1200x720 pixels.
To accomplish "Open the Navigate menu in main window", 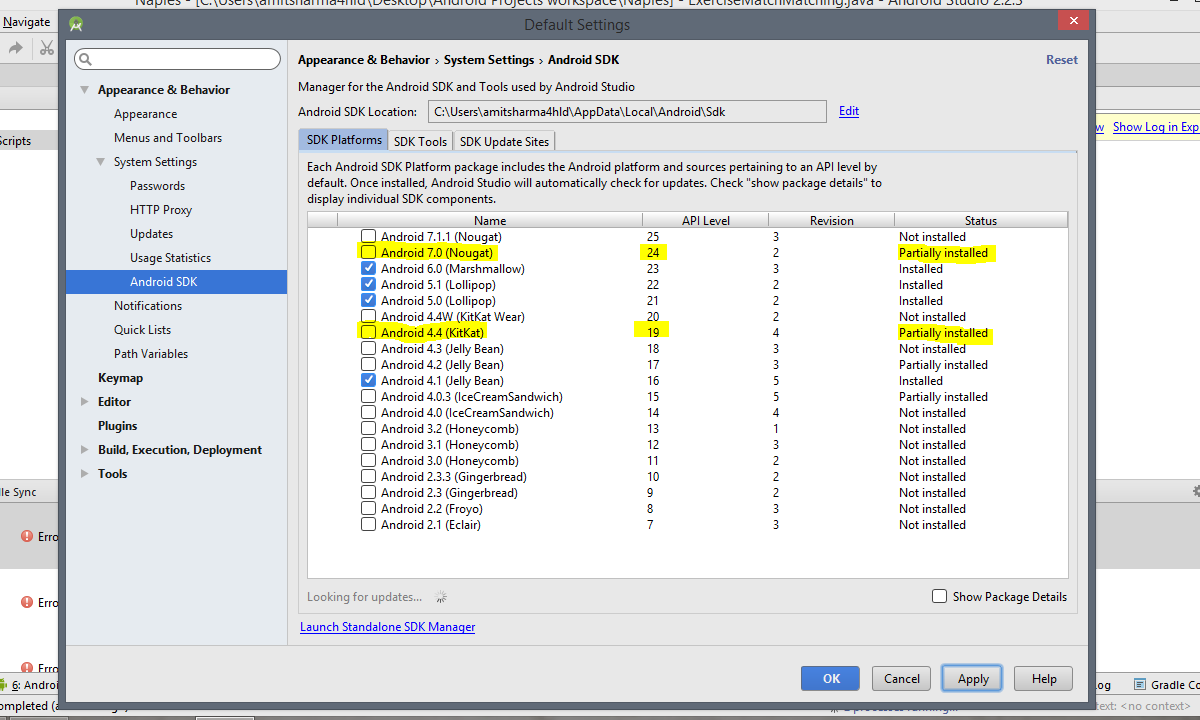I will (x=26, y=22).
